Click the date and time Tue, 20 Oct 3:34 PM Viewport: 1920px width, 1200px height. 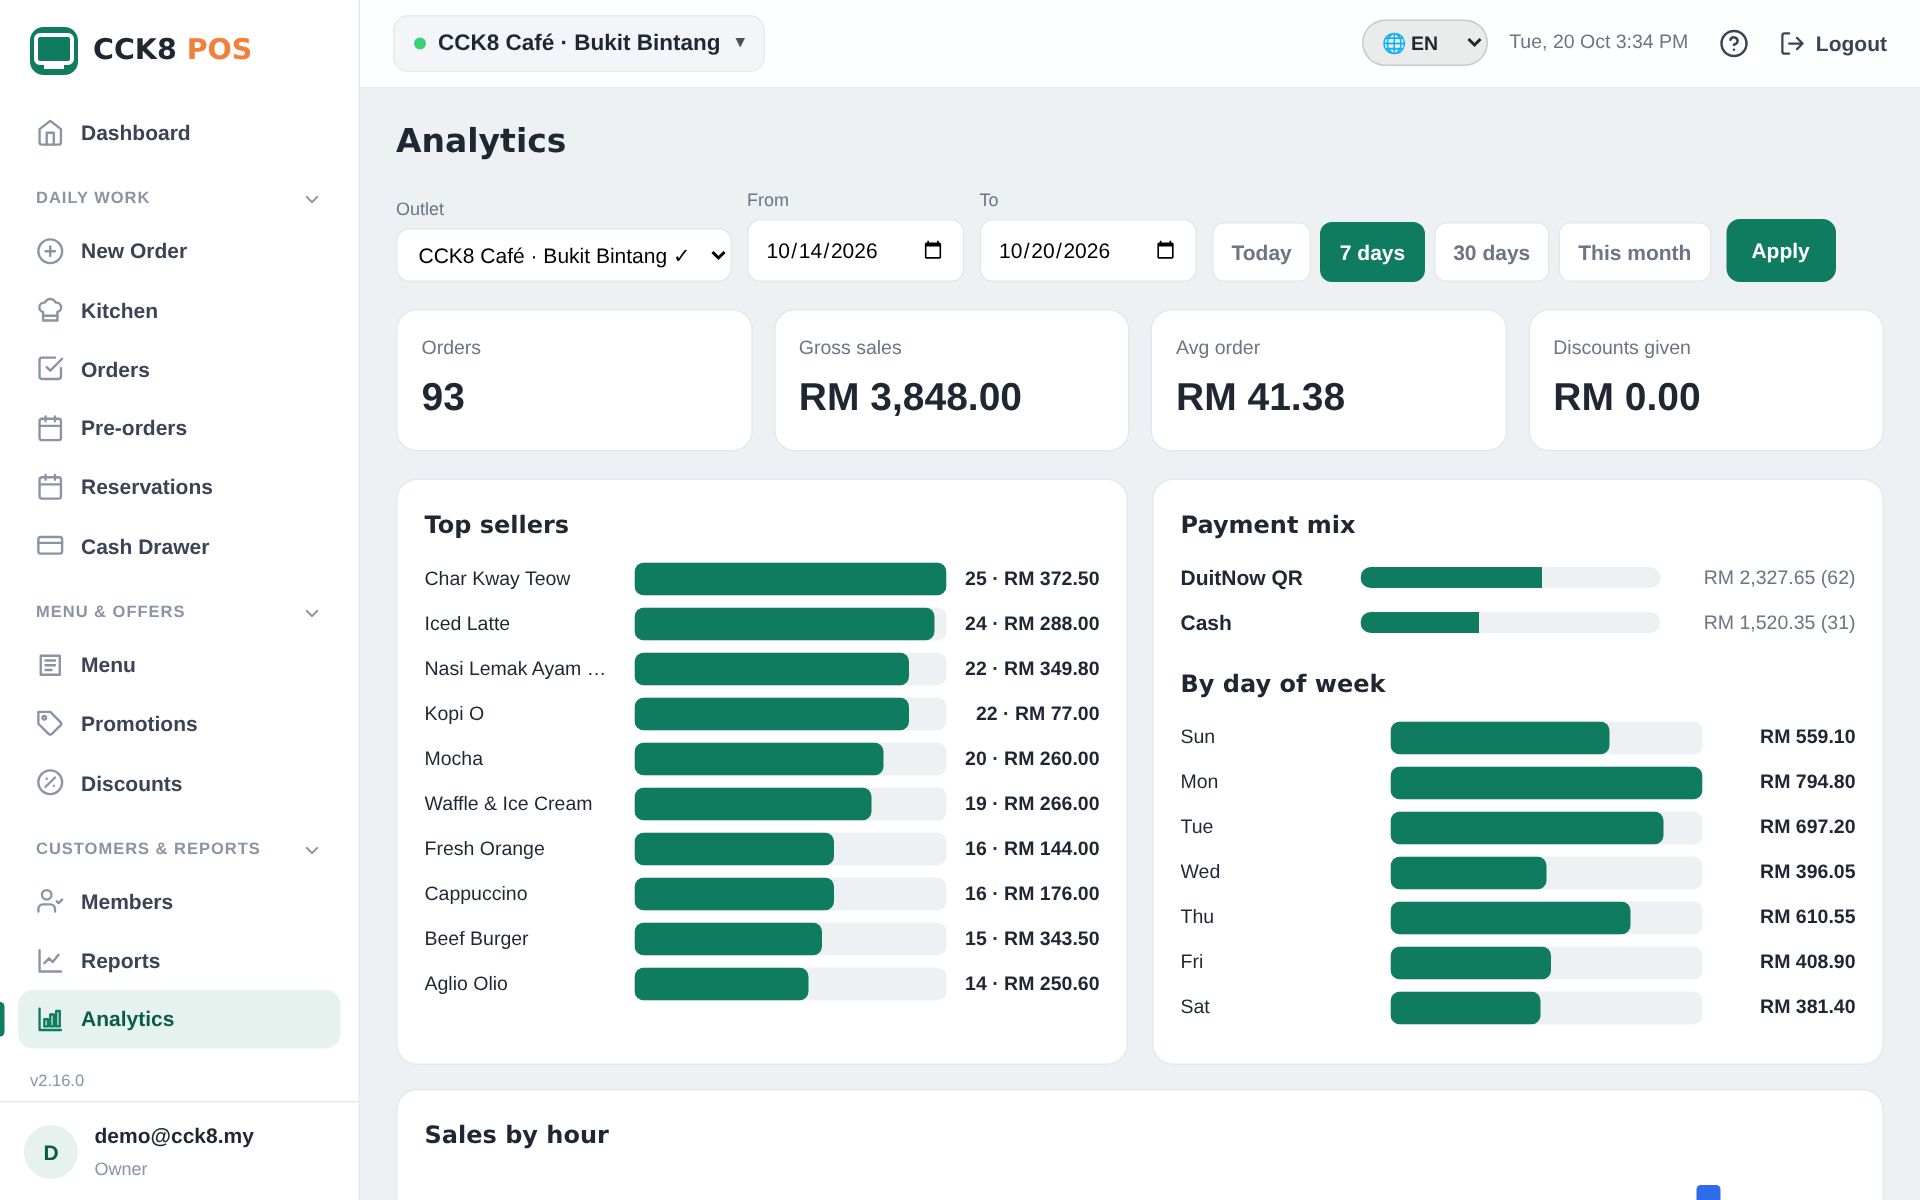[1598, 42]
